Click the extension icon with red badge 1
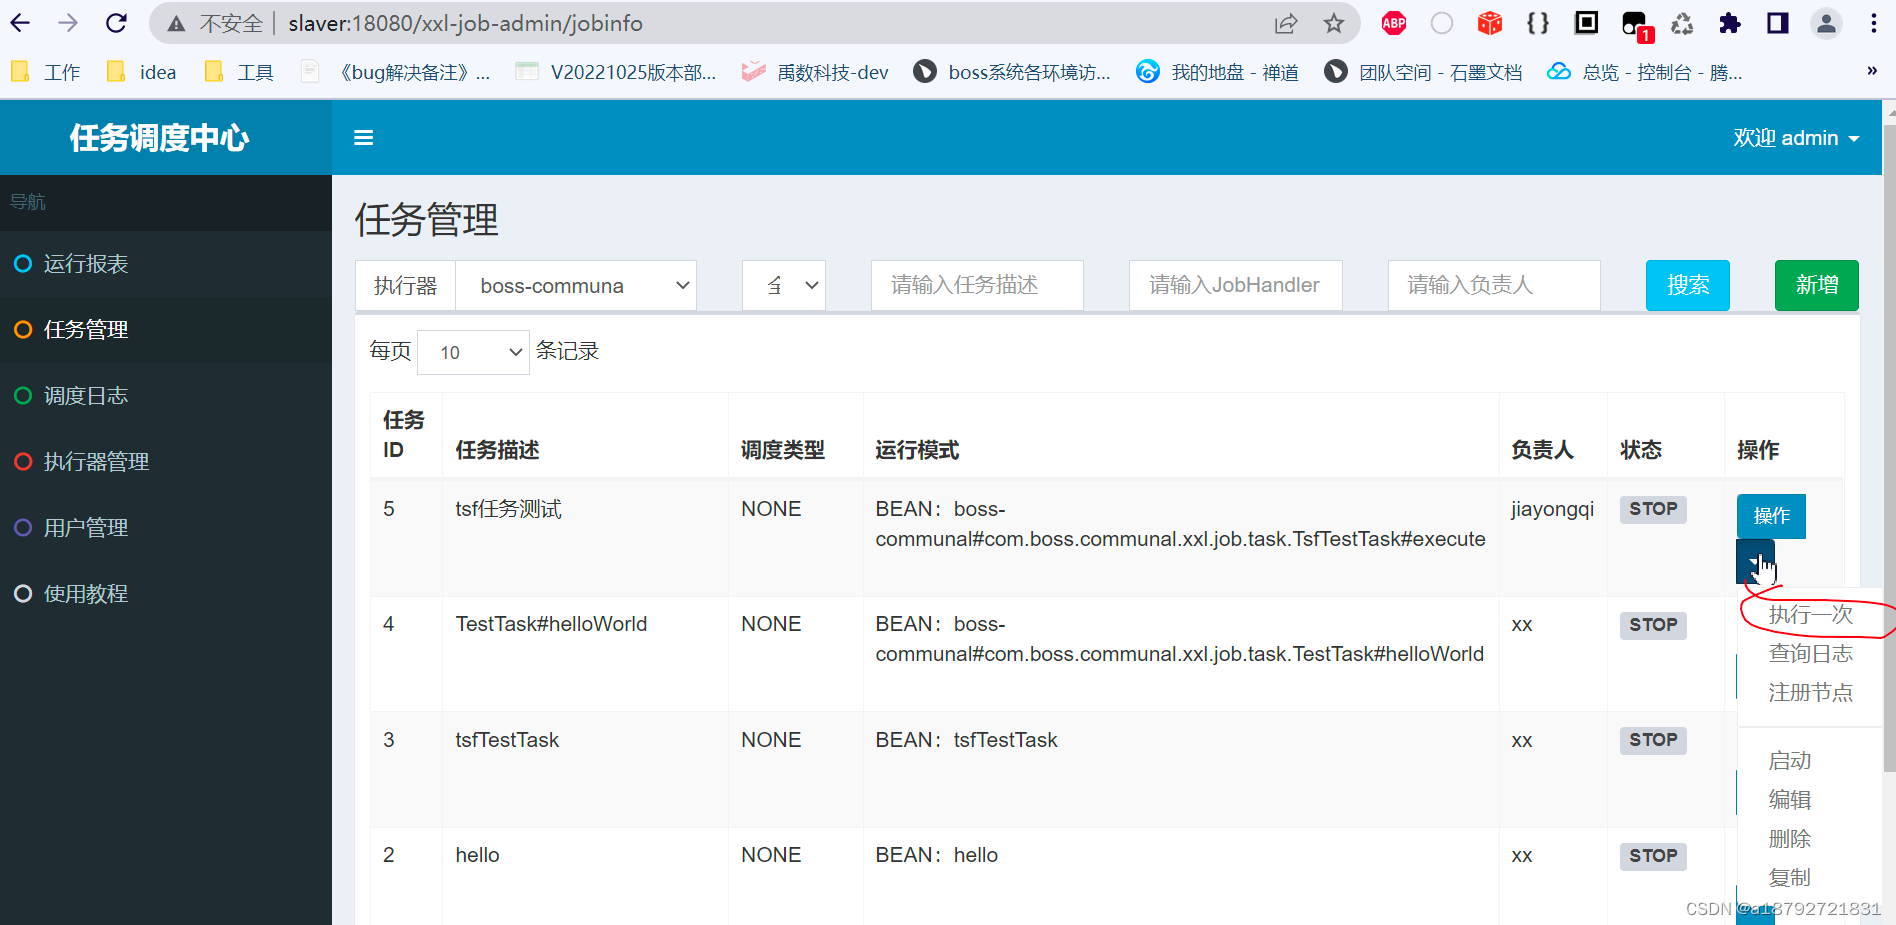This screenshot has width=1896, height=925. point(1636,25)
